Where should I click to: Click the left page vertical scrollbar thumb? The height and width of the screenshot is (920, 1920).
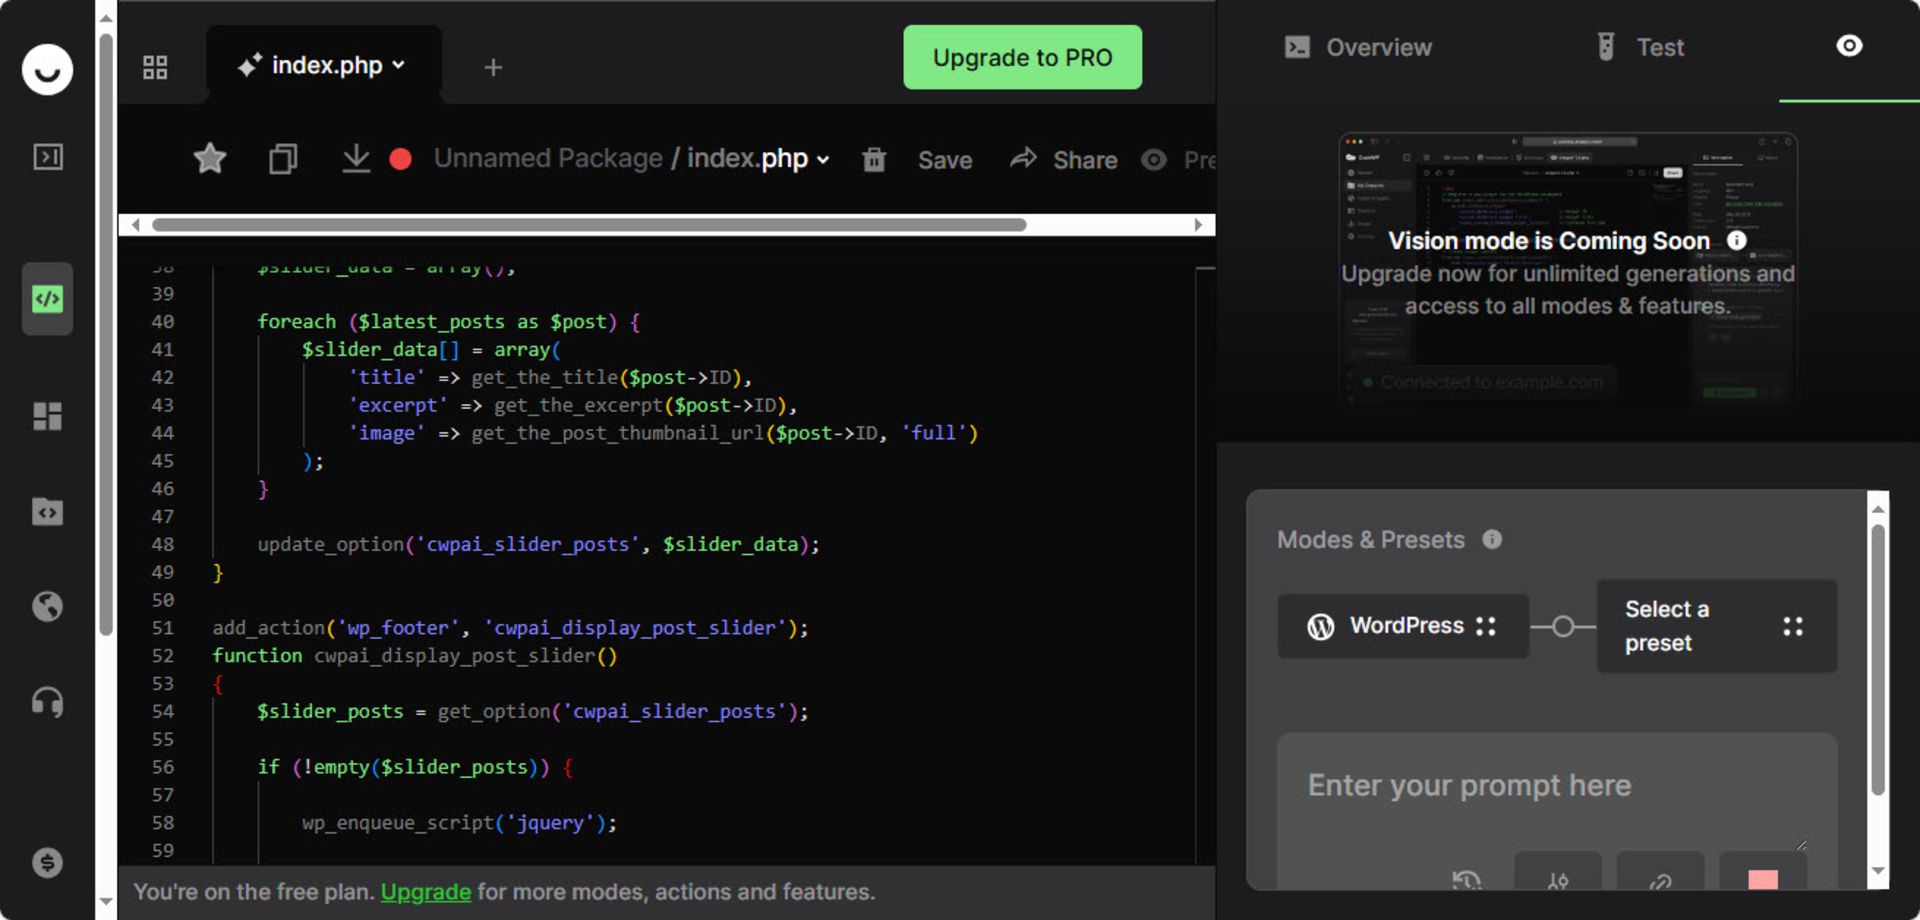tap(106, 335)
